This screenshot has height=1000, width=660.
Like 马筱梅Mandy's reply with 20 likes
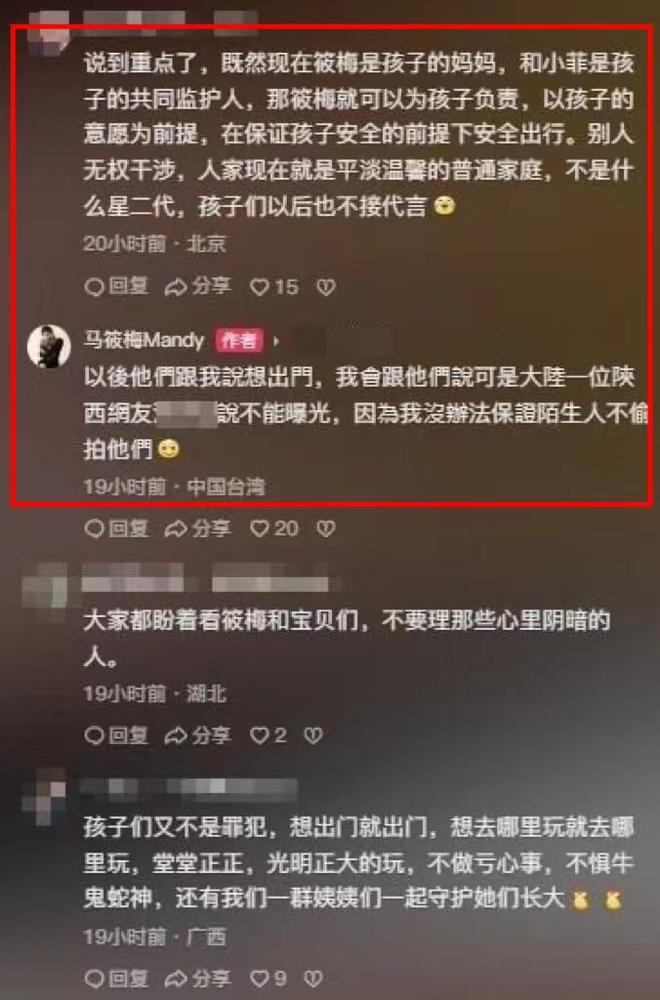click(274, 529)
